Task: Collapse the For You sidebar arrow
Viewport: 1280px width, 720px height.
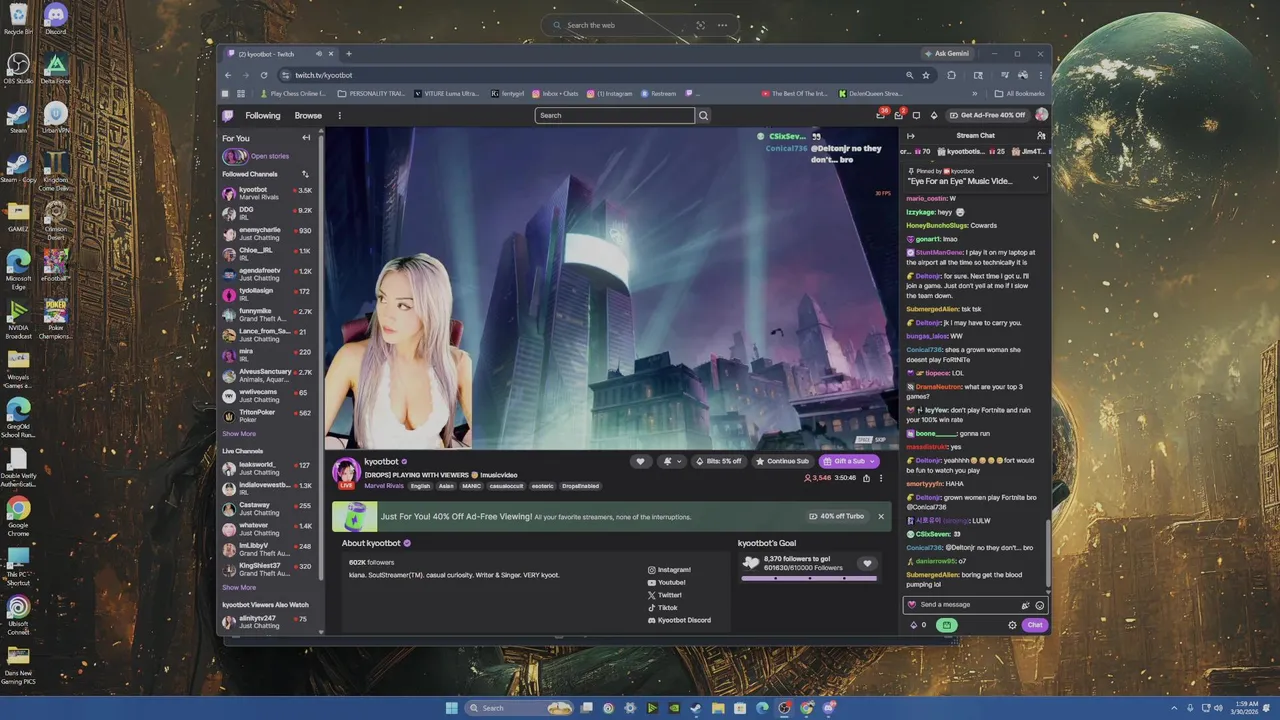Action: (306, 138)
